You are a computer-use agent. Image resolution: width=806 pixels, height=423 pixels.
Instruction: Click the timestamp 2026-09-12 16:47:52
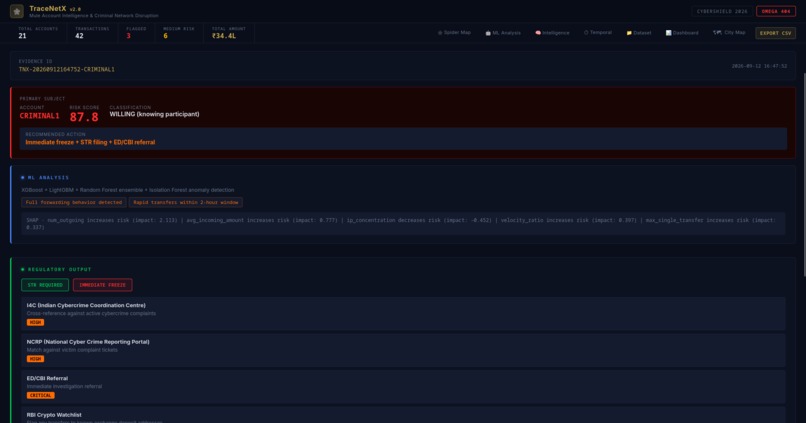[x=759, y=66]
